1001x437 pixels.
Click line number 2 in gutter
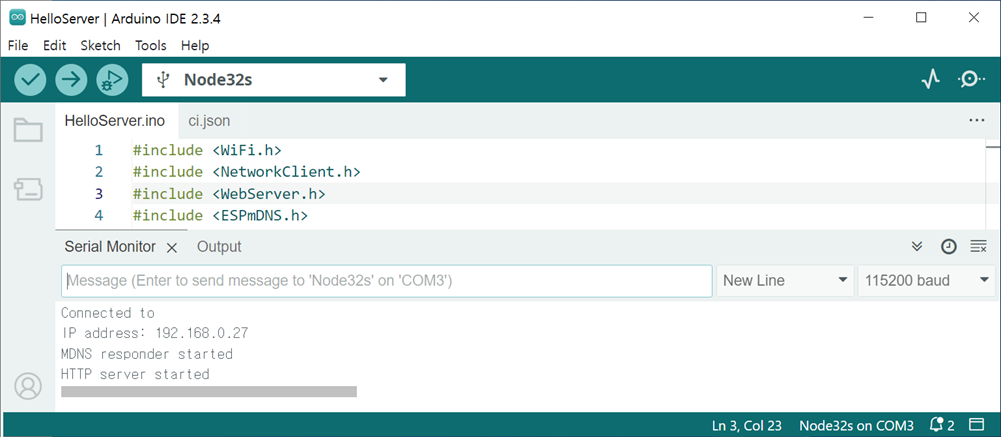click(98, 172)
